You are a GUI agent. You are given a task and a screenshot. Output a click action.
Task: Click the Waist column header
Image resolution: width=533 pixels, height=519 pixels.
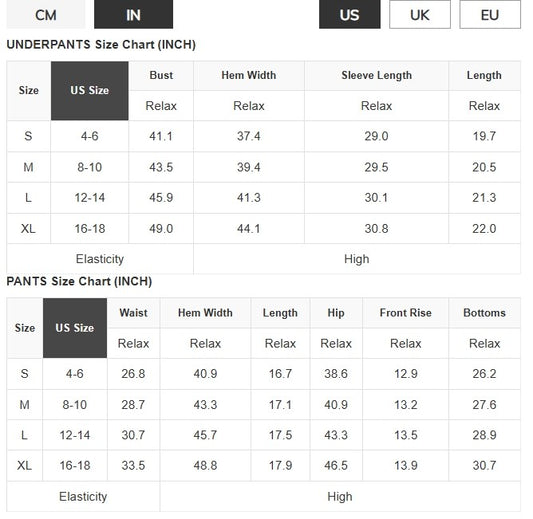pos(133,313)
